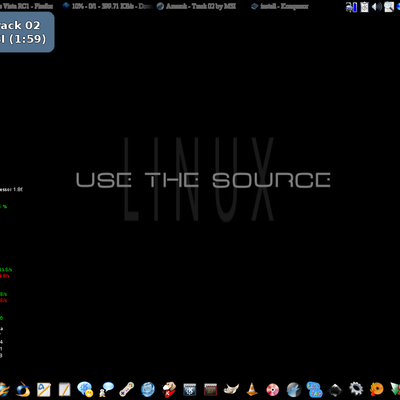The width and height of the screenshot is (400, 400).
Task: Launch the orange P application icon
Action: tap(377, 389)
